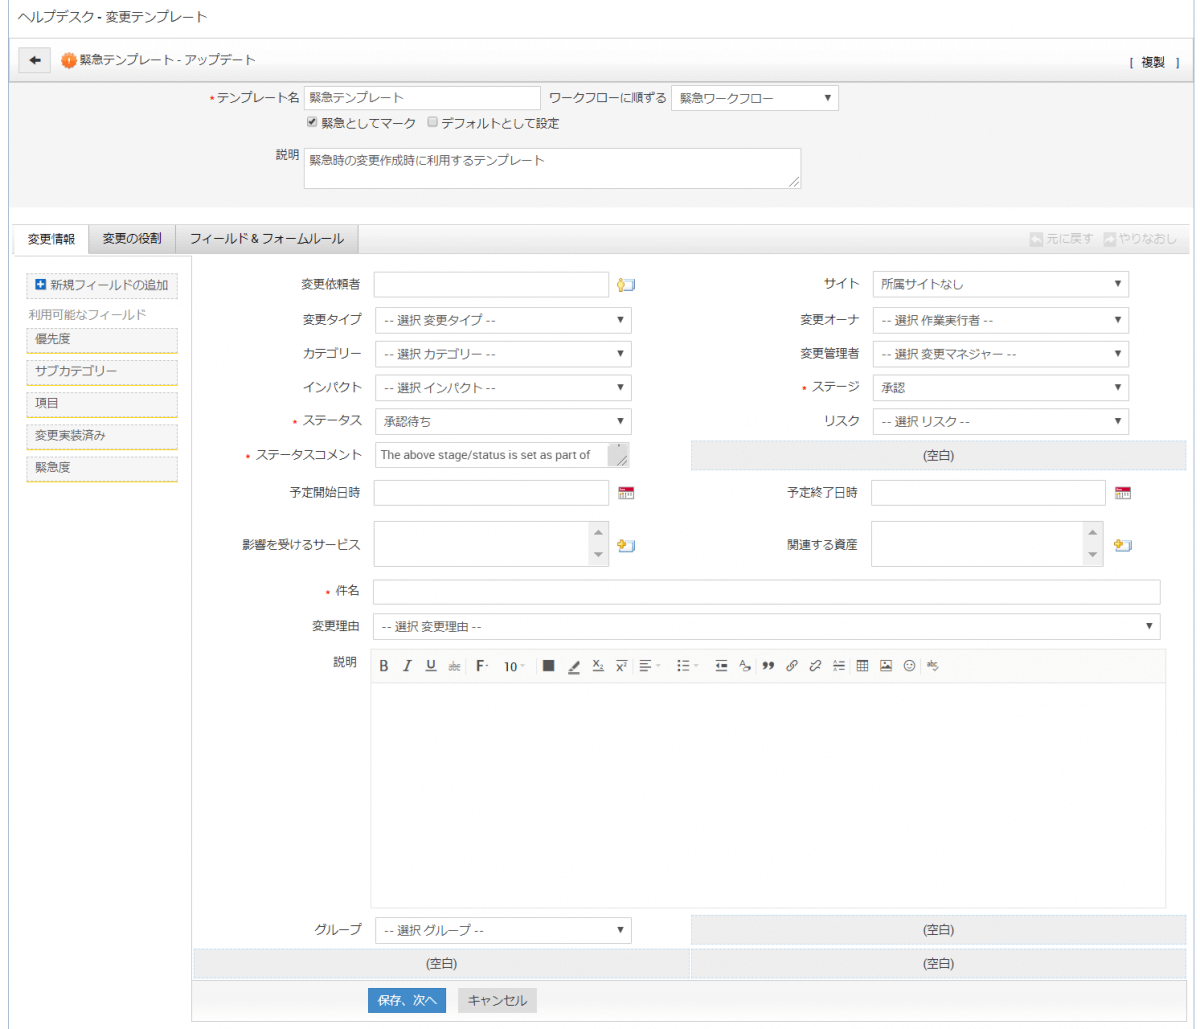Toggle italic formatting in description editor
This screenshot has width=1200, height=1029.
point(407,666)
